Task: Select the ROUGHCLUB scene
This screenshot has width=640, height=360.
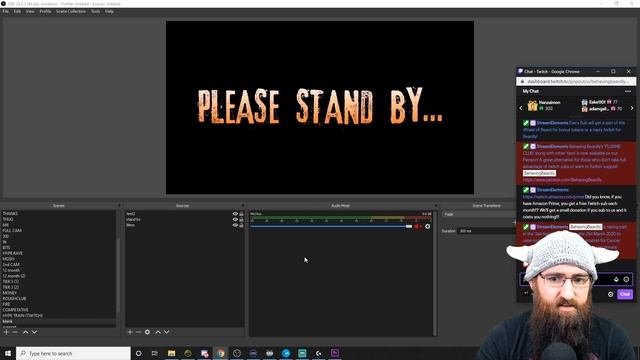Action: click(14, 299)
